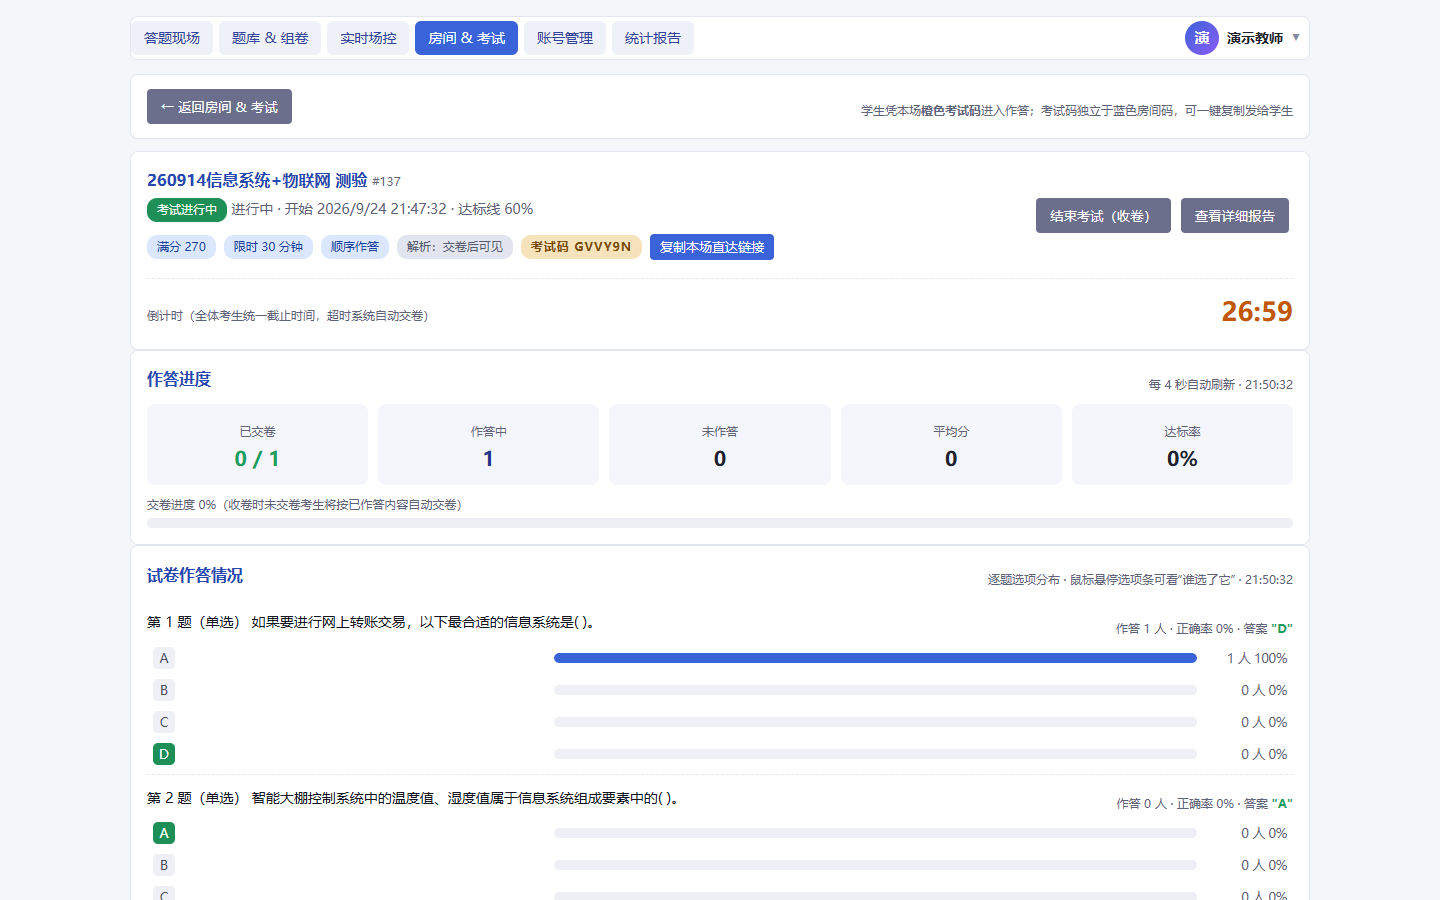Open the 题库 & 组卷 tab
Viewport: 1440px width, 900px height.
click(270, 38)
